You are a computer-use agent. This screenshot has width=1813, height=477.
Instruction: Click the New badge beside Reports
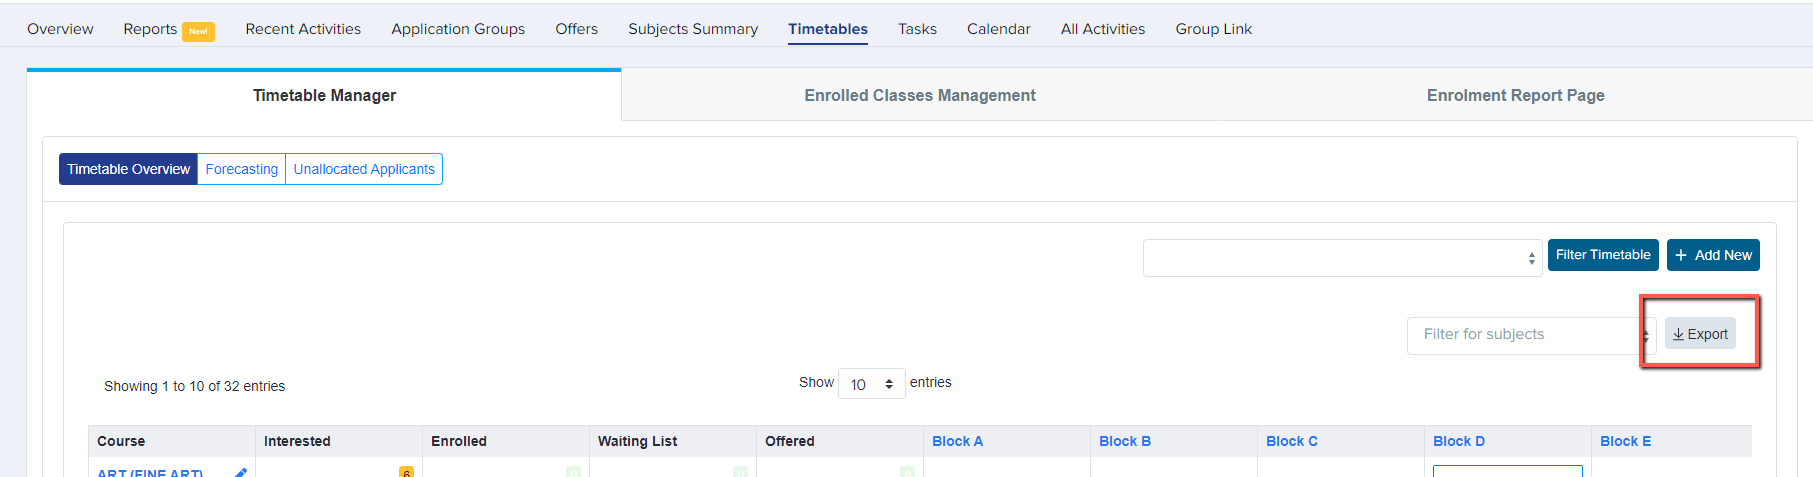pos(198,31)
